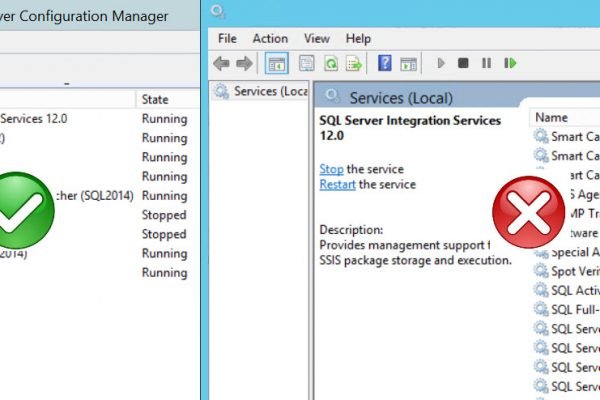
Task: Click the Restart Service icon
Action: coord(510,64)
